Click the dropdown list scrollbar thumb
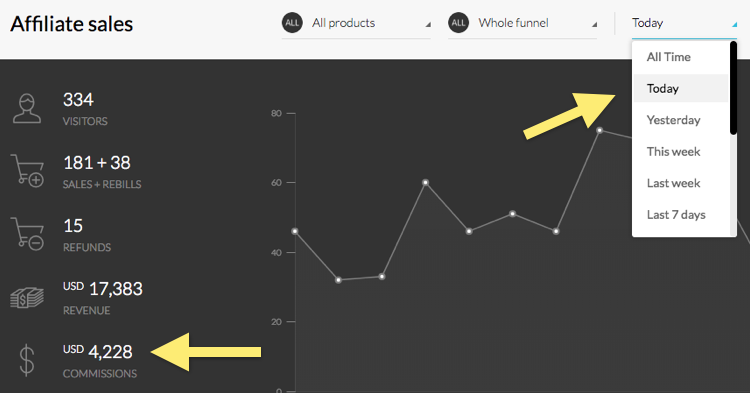The image size is (750, 393). pos(733,88)
